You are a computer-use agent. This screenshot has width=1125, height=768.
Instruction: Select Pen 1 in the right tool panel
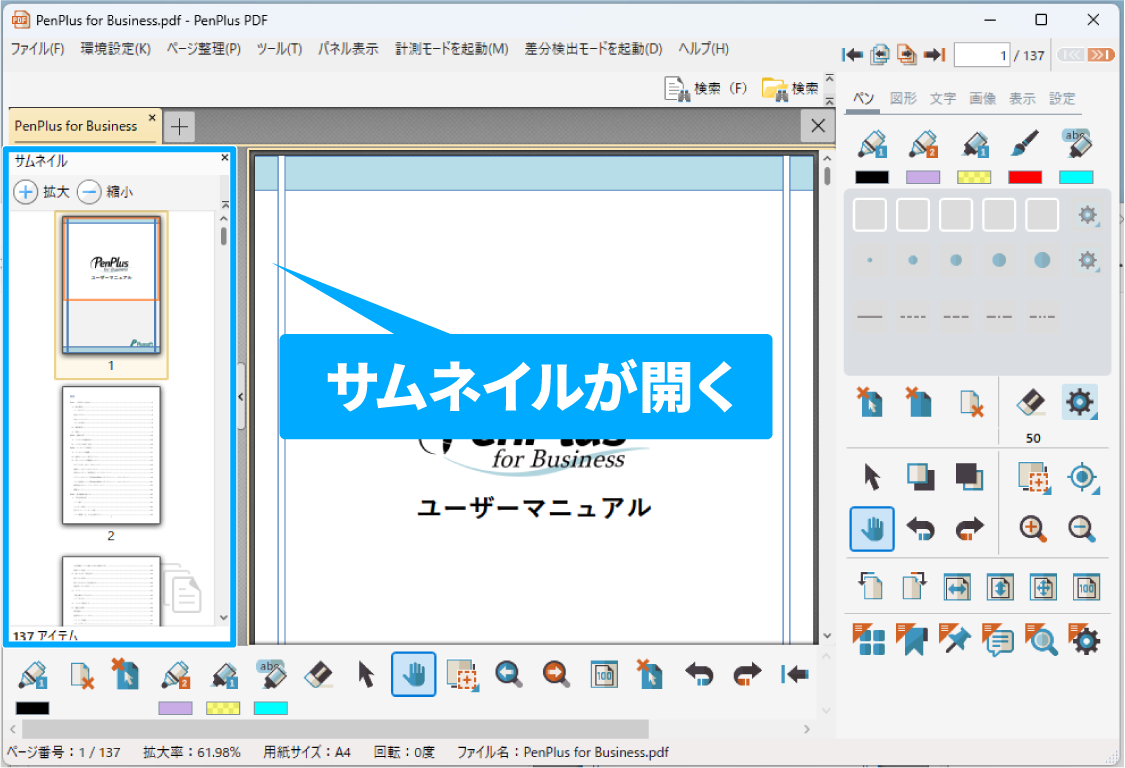point(872,144)
